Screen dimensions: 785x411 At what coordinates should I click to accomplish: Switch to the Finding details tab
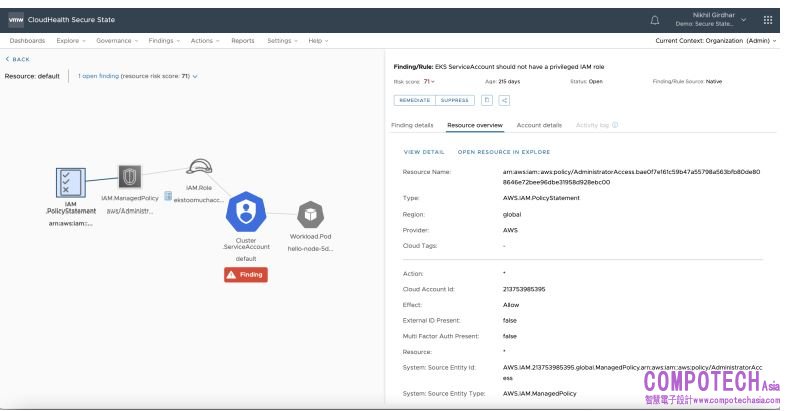point(412,125)
